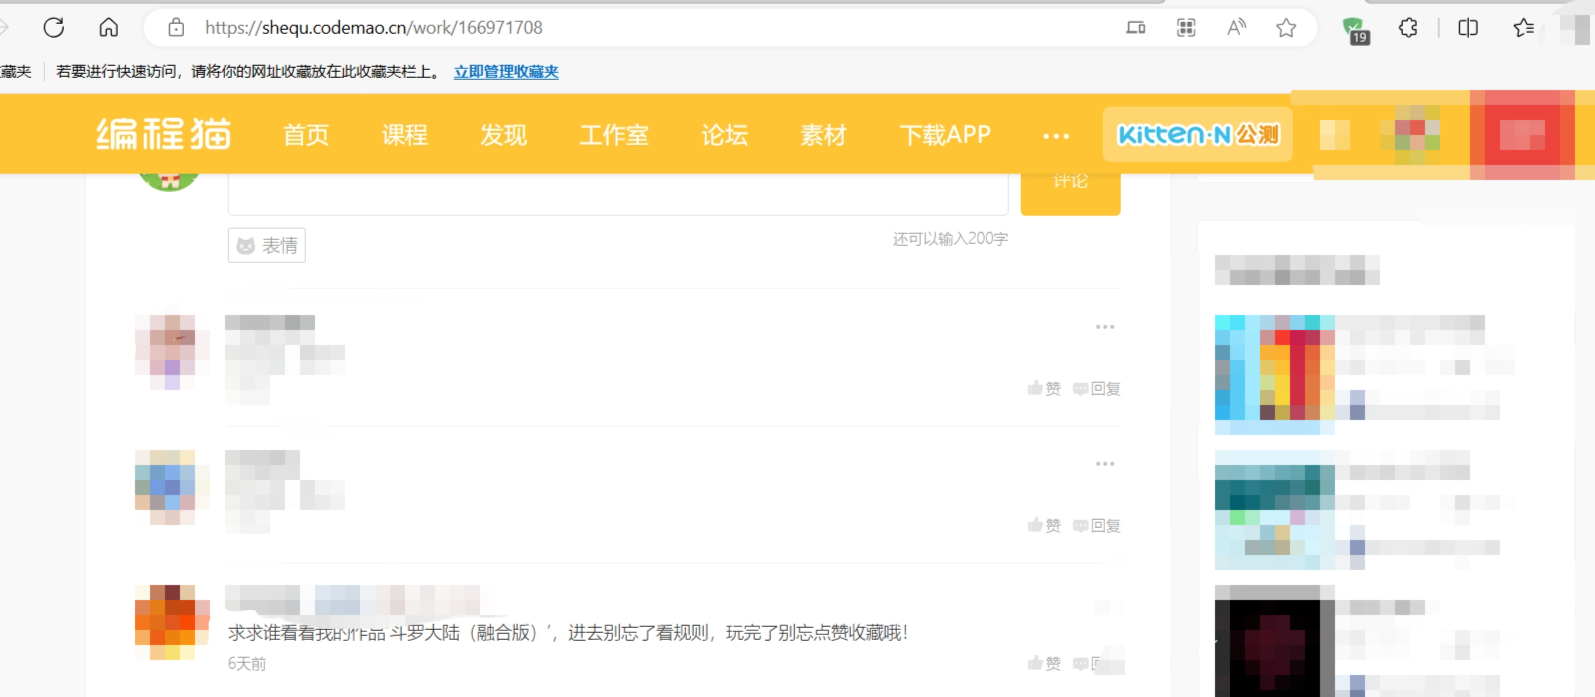Image resolution: width=1595 pixels, height=697 pixels.
Task: Click the green shield extension with badge 19
Action: (x=1354, y=29)
